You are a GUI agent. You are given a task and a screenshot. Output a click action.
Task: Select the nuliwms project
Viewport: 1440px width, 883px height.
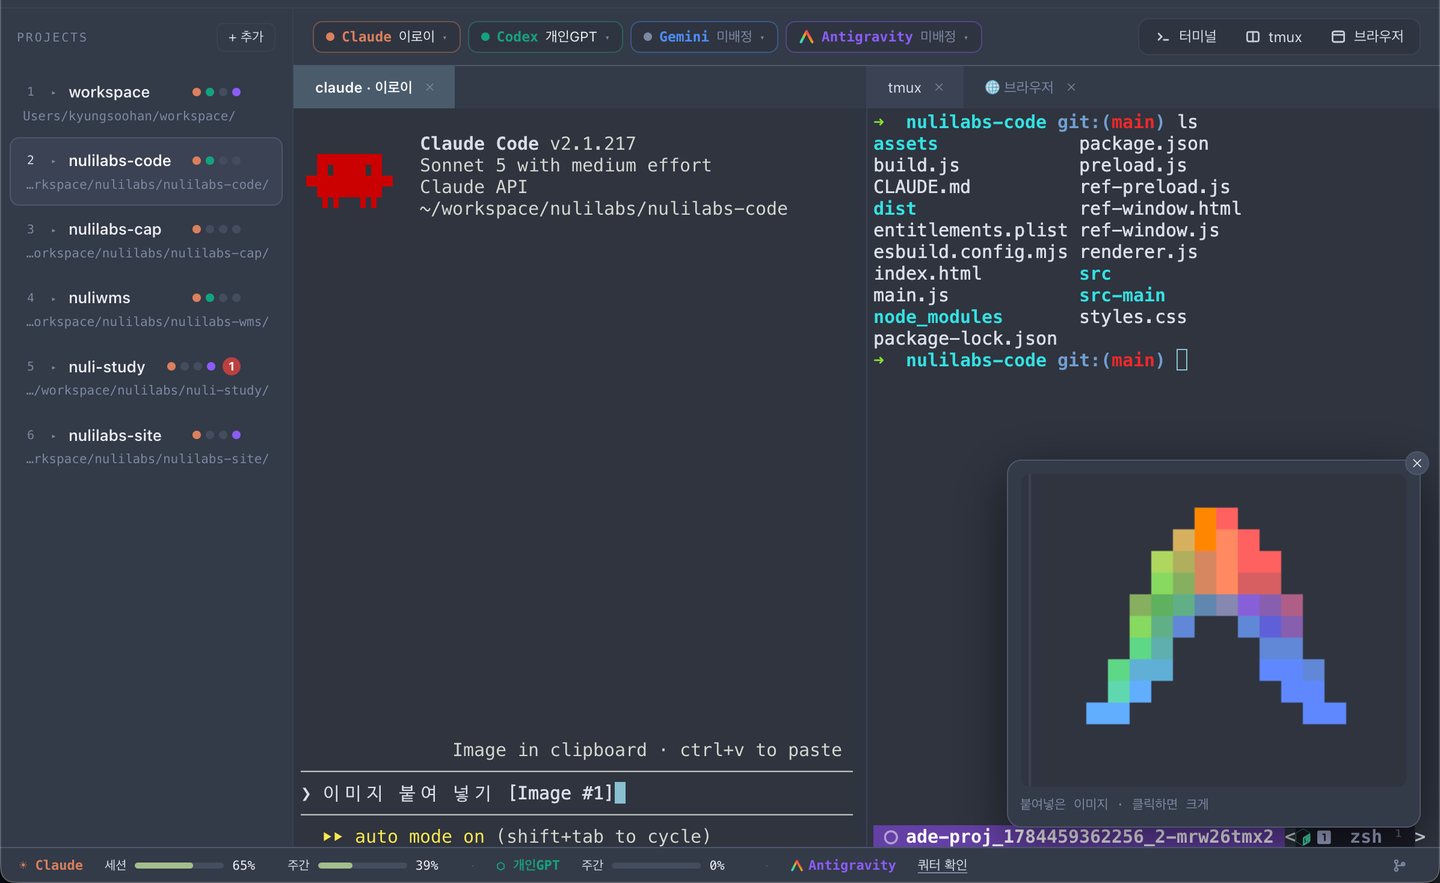tap(146, 309)
